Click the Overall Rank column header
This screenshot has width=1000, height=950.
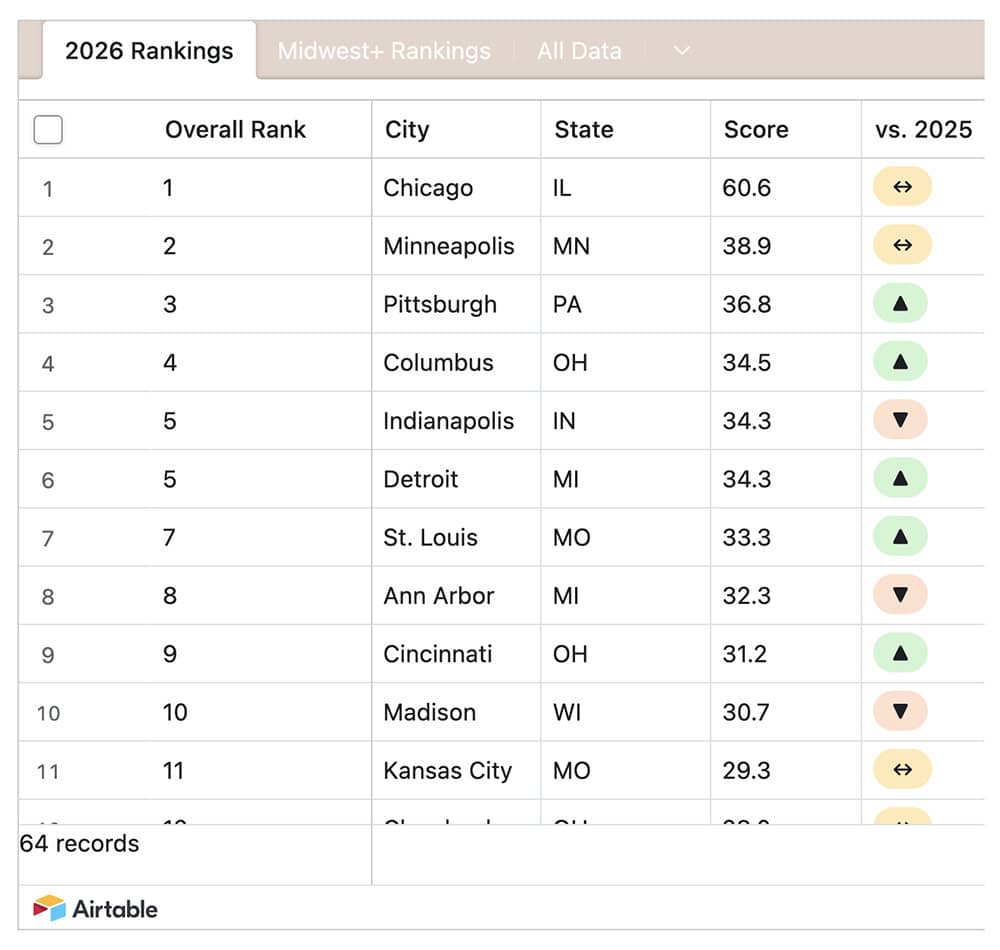235,129
